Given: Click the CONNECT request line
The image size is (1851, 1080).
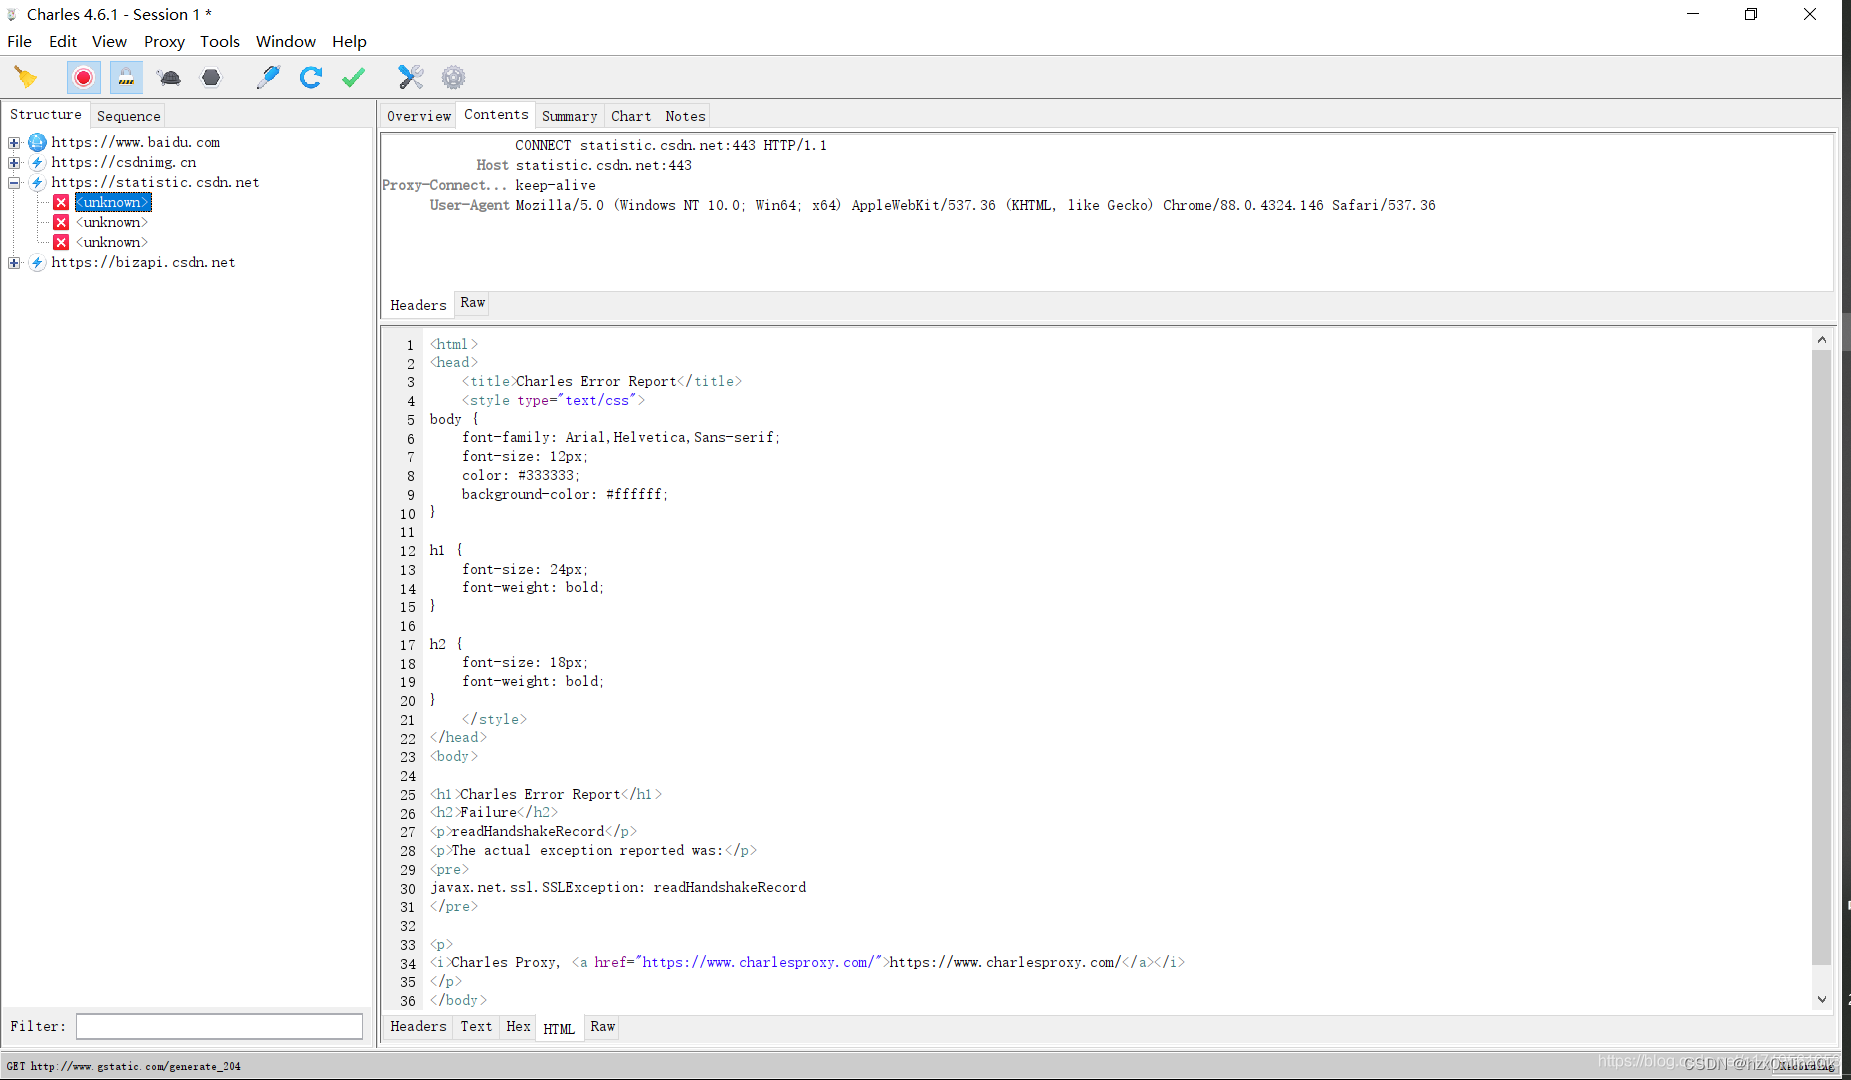Looking at the screenshot, I should tap(671, 145).
